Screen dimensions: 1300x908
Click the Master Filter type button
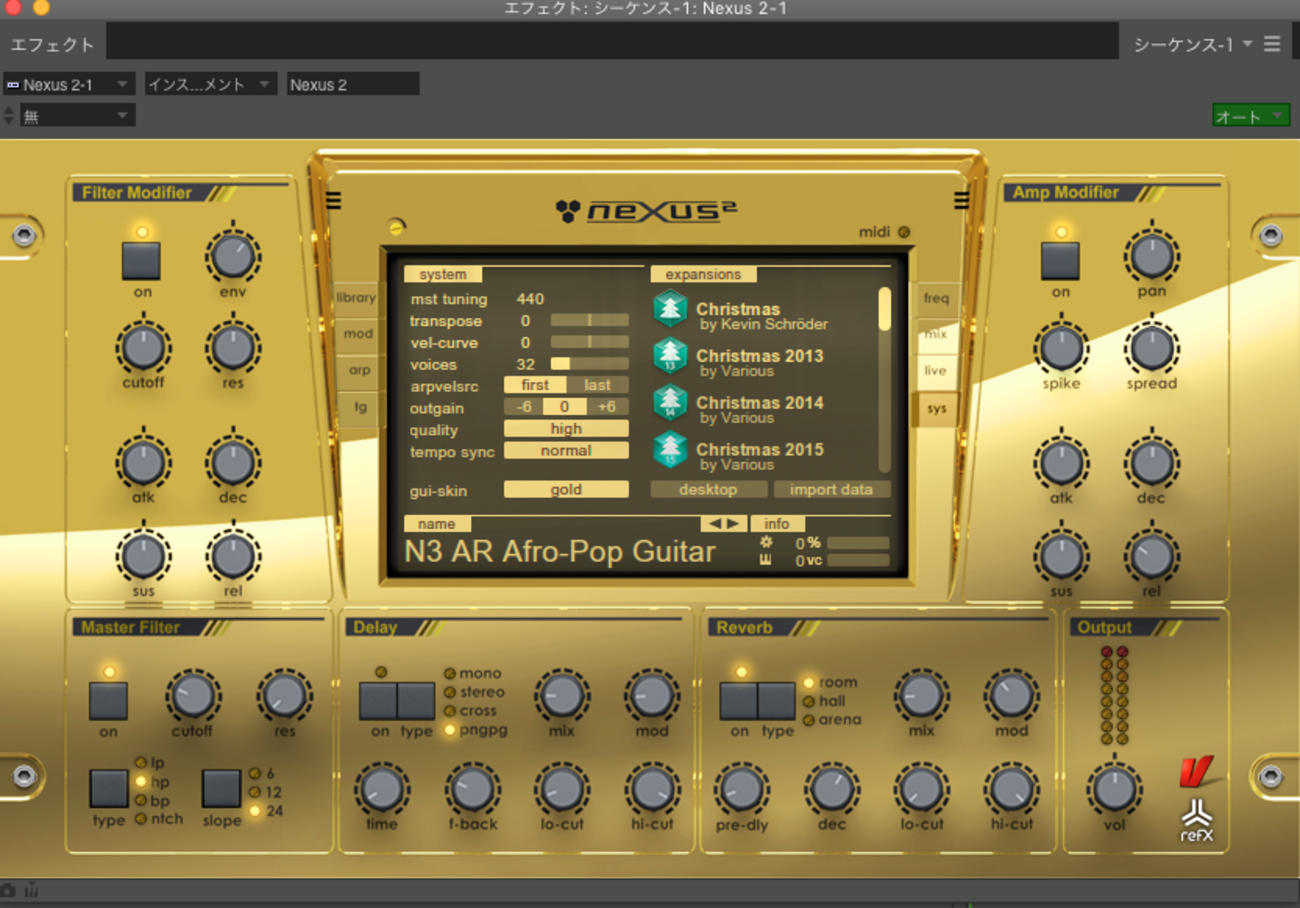click(x=108, y=788)
